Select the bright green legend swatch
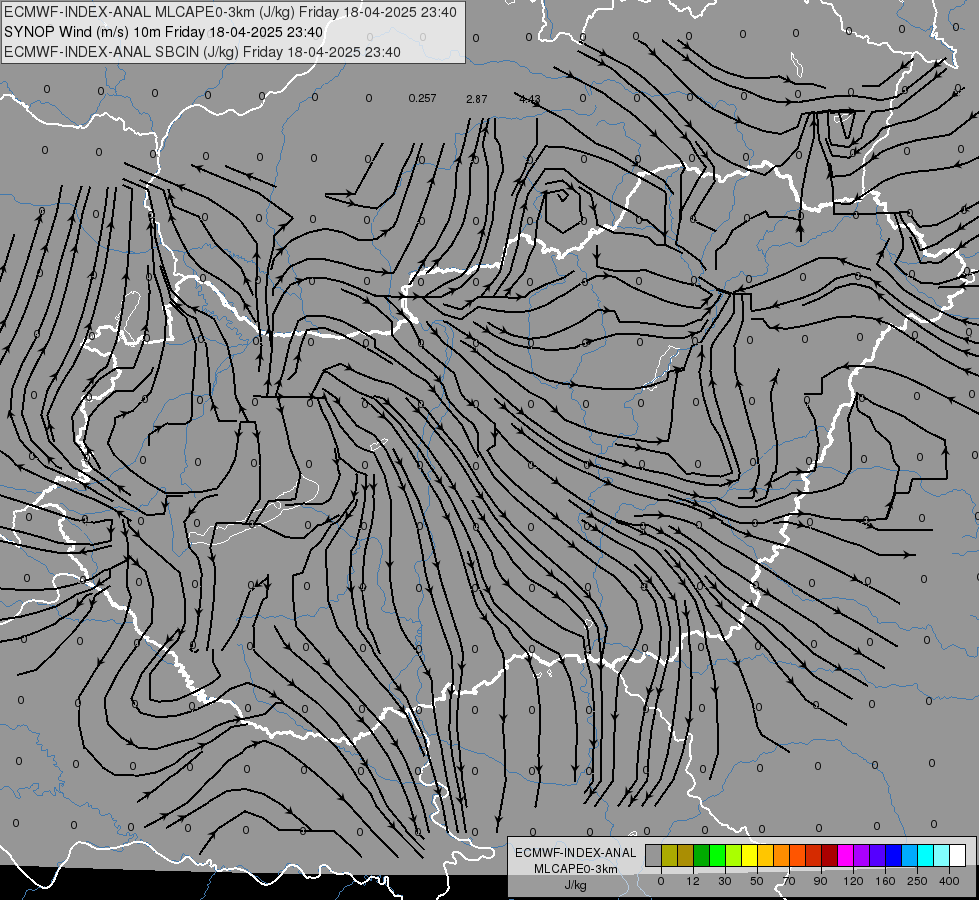The height and width of the screenshot is (900, 979). click(717, 855)
